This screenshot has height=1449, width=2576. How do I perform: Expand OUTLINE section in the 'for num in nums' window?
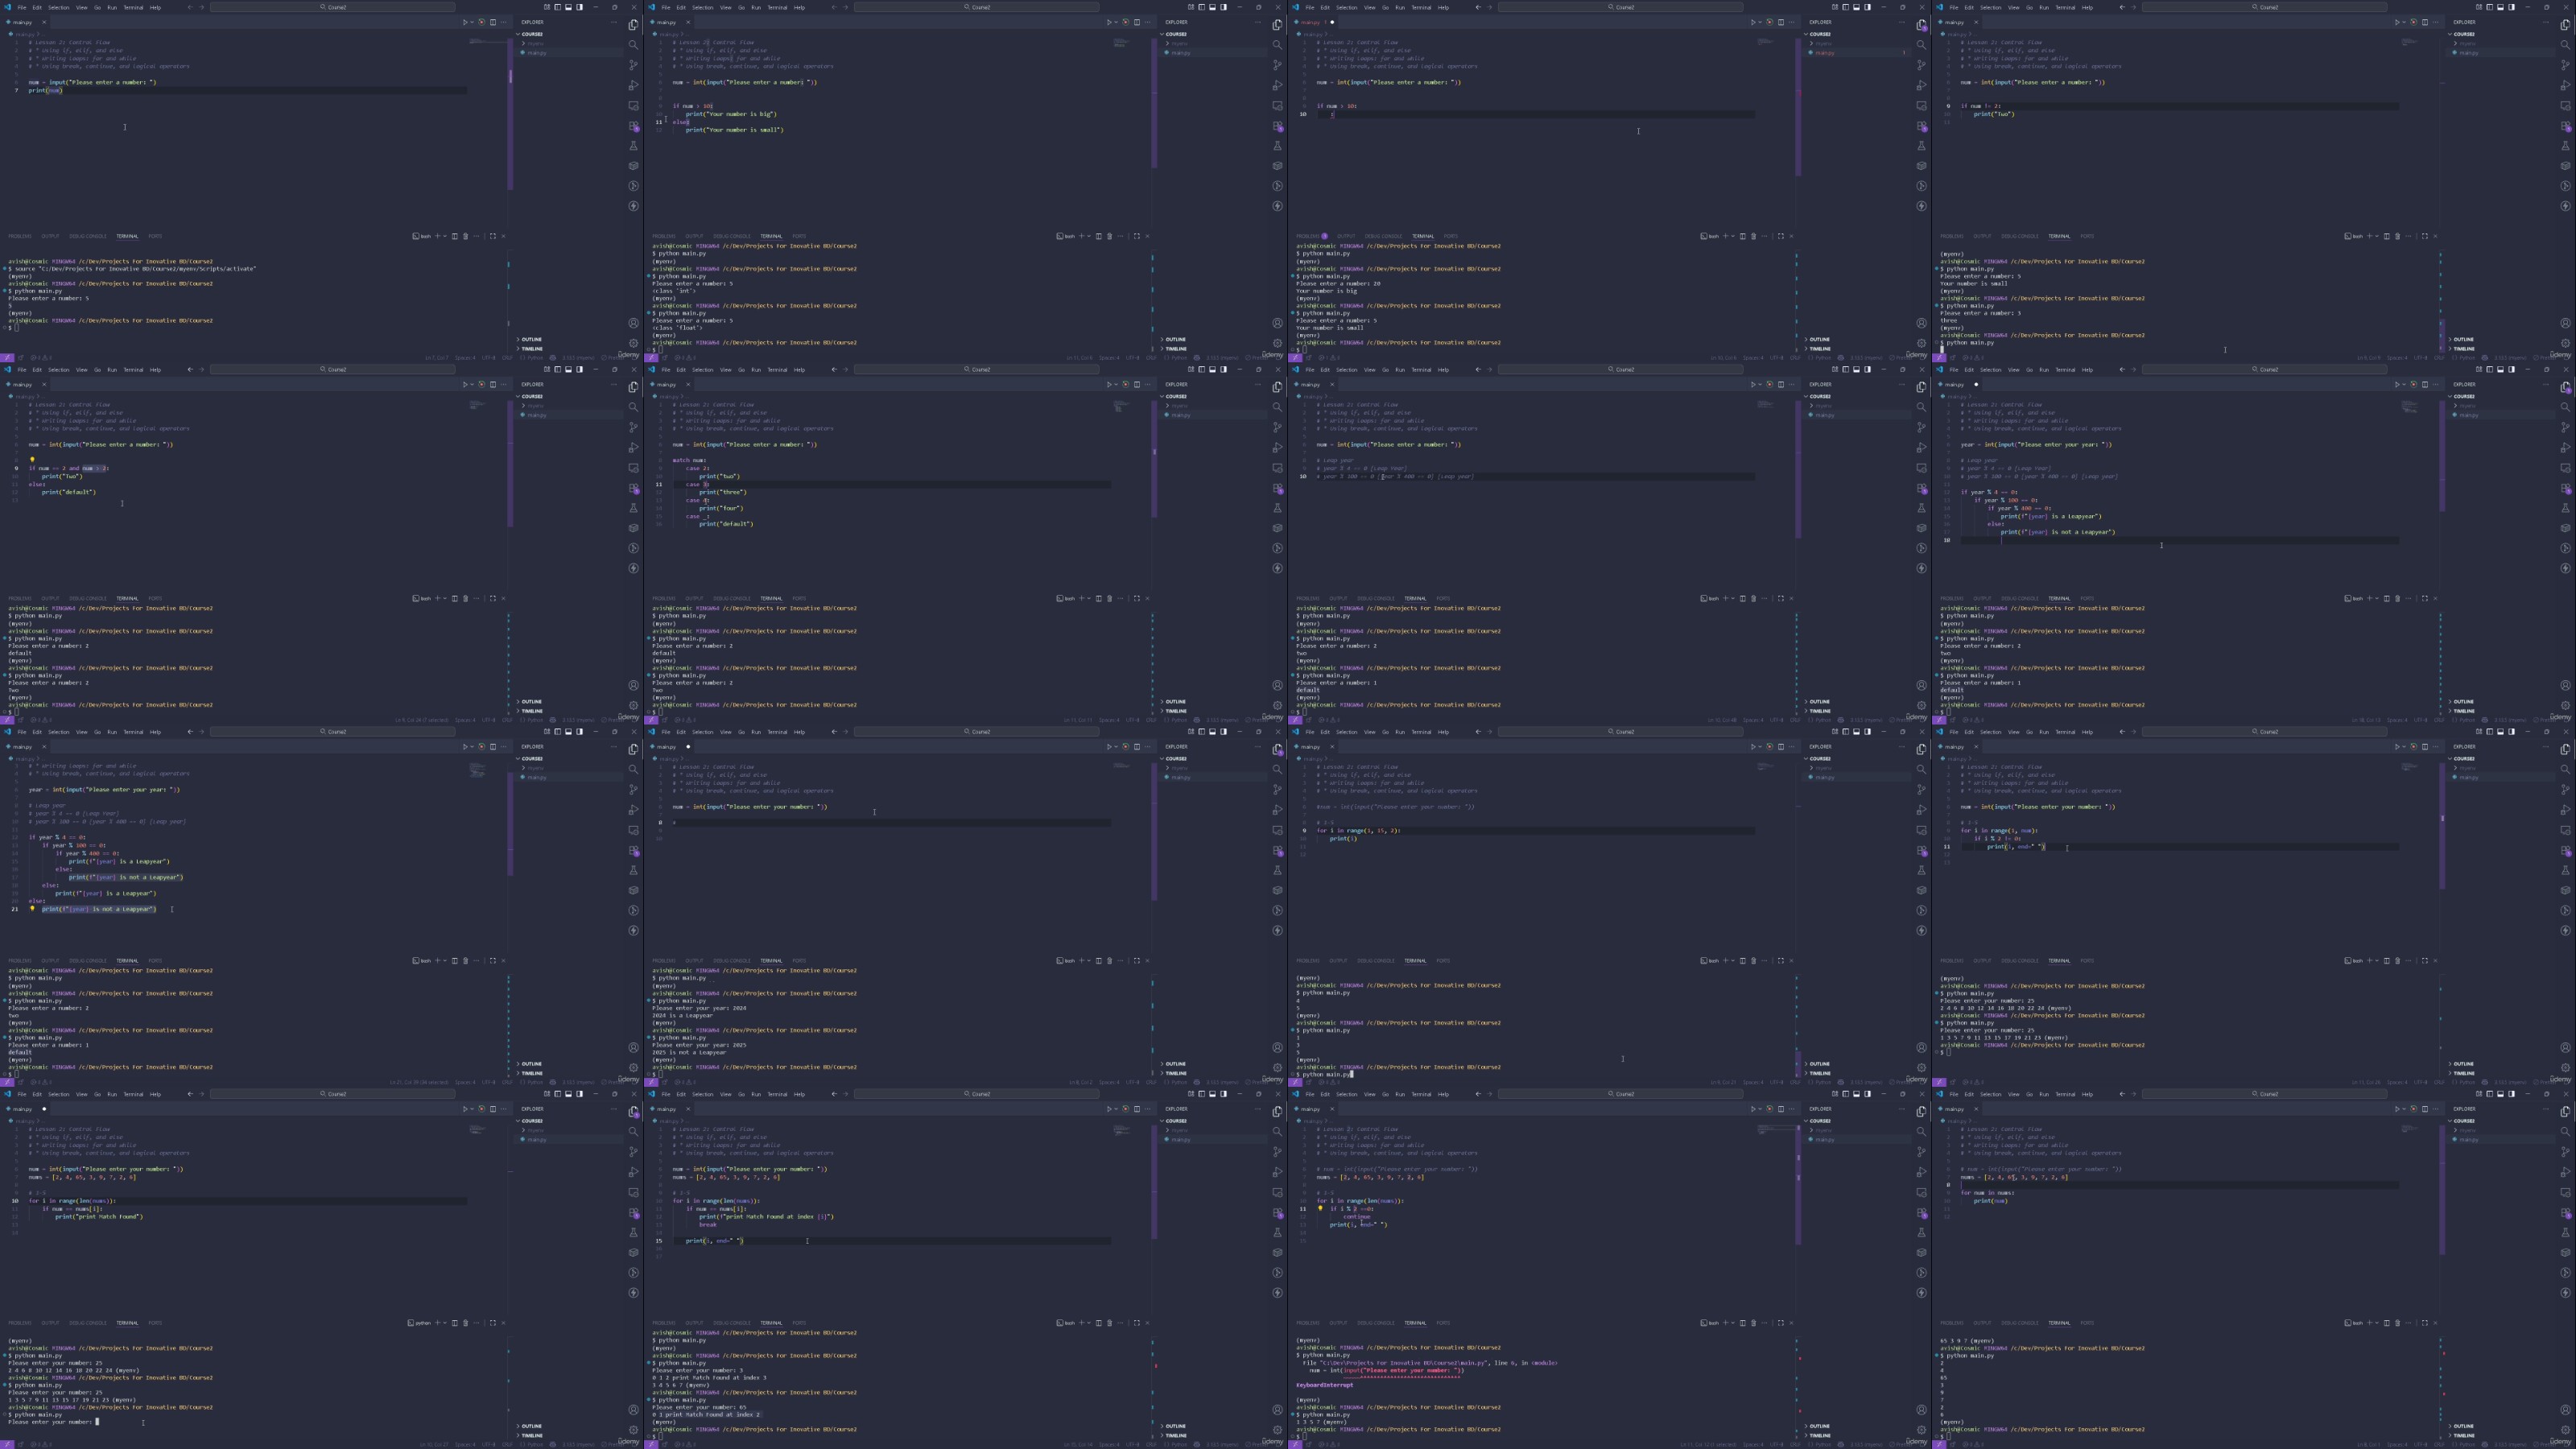2463,1426
